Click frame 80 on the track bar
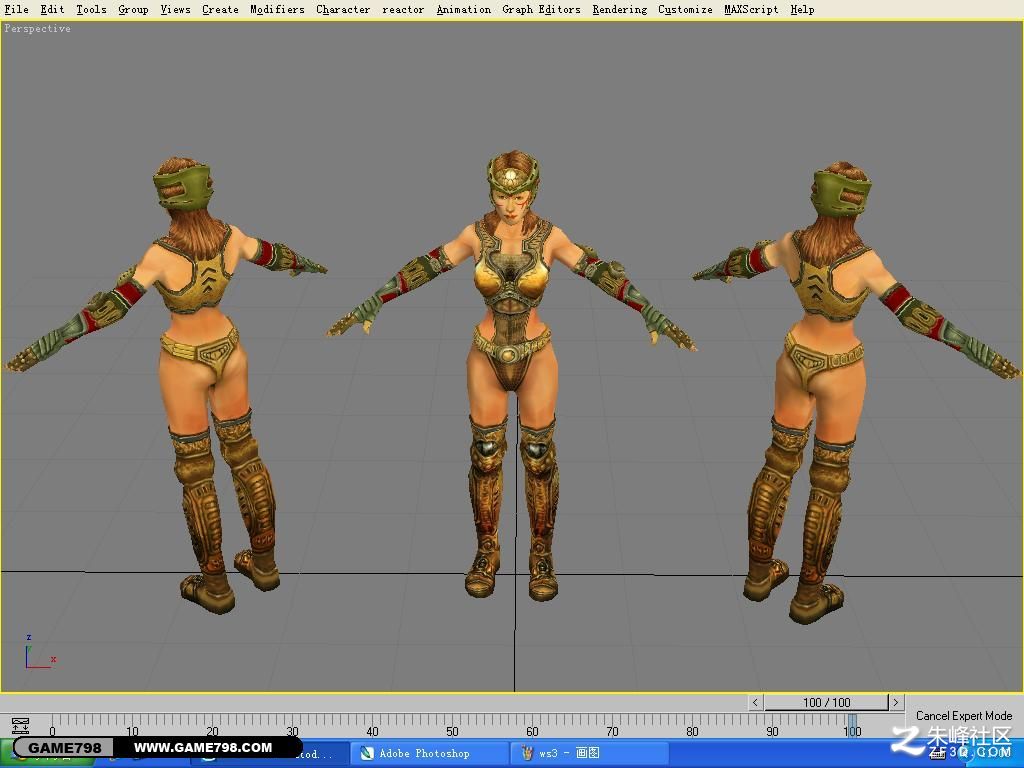 (x=692, y=731)
